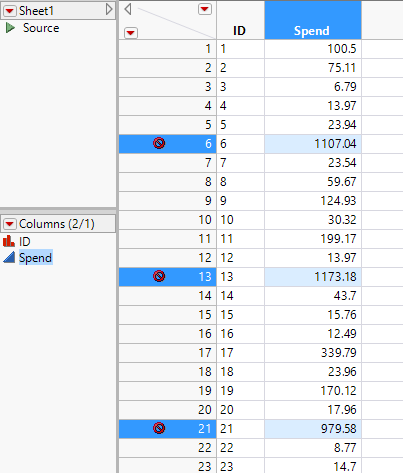Screen dimensions: 403x473
Task: Click the ID cell in row 19
Action: coord(240,391)
